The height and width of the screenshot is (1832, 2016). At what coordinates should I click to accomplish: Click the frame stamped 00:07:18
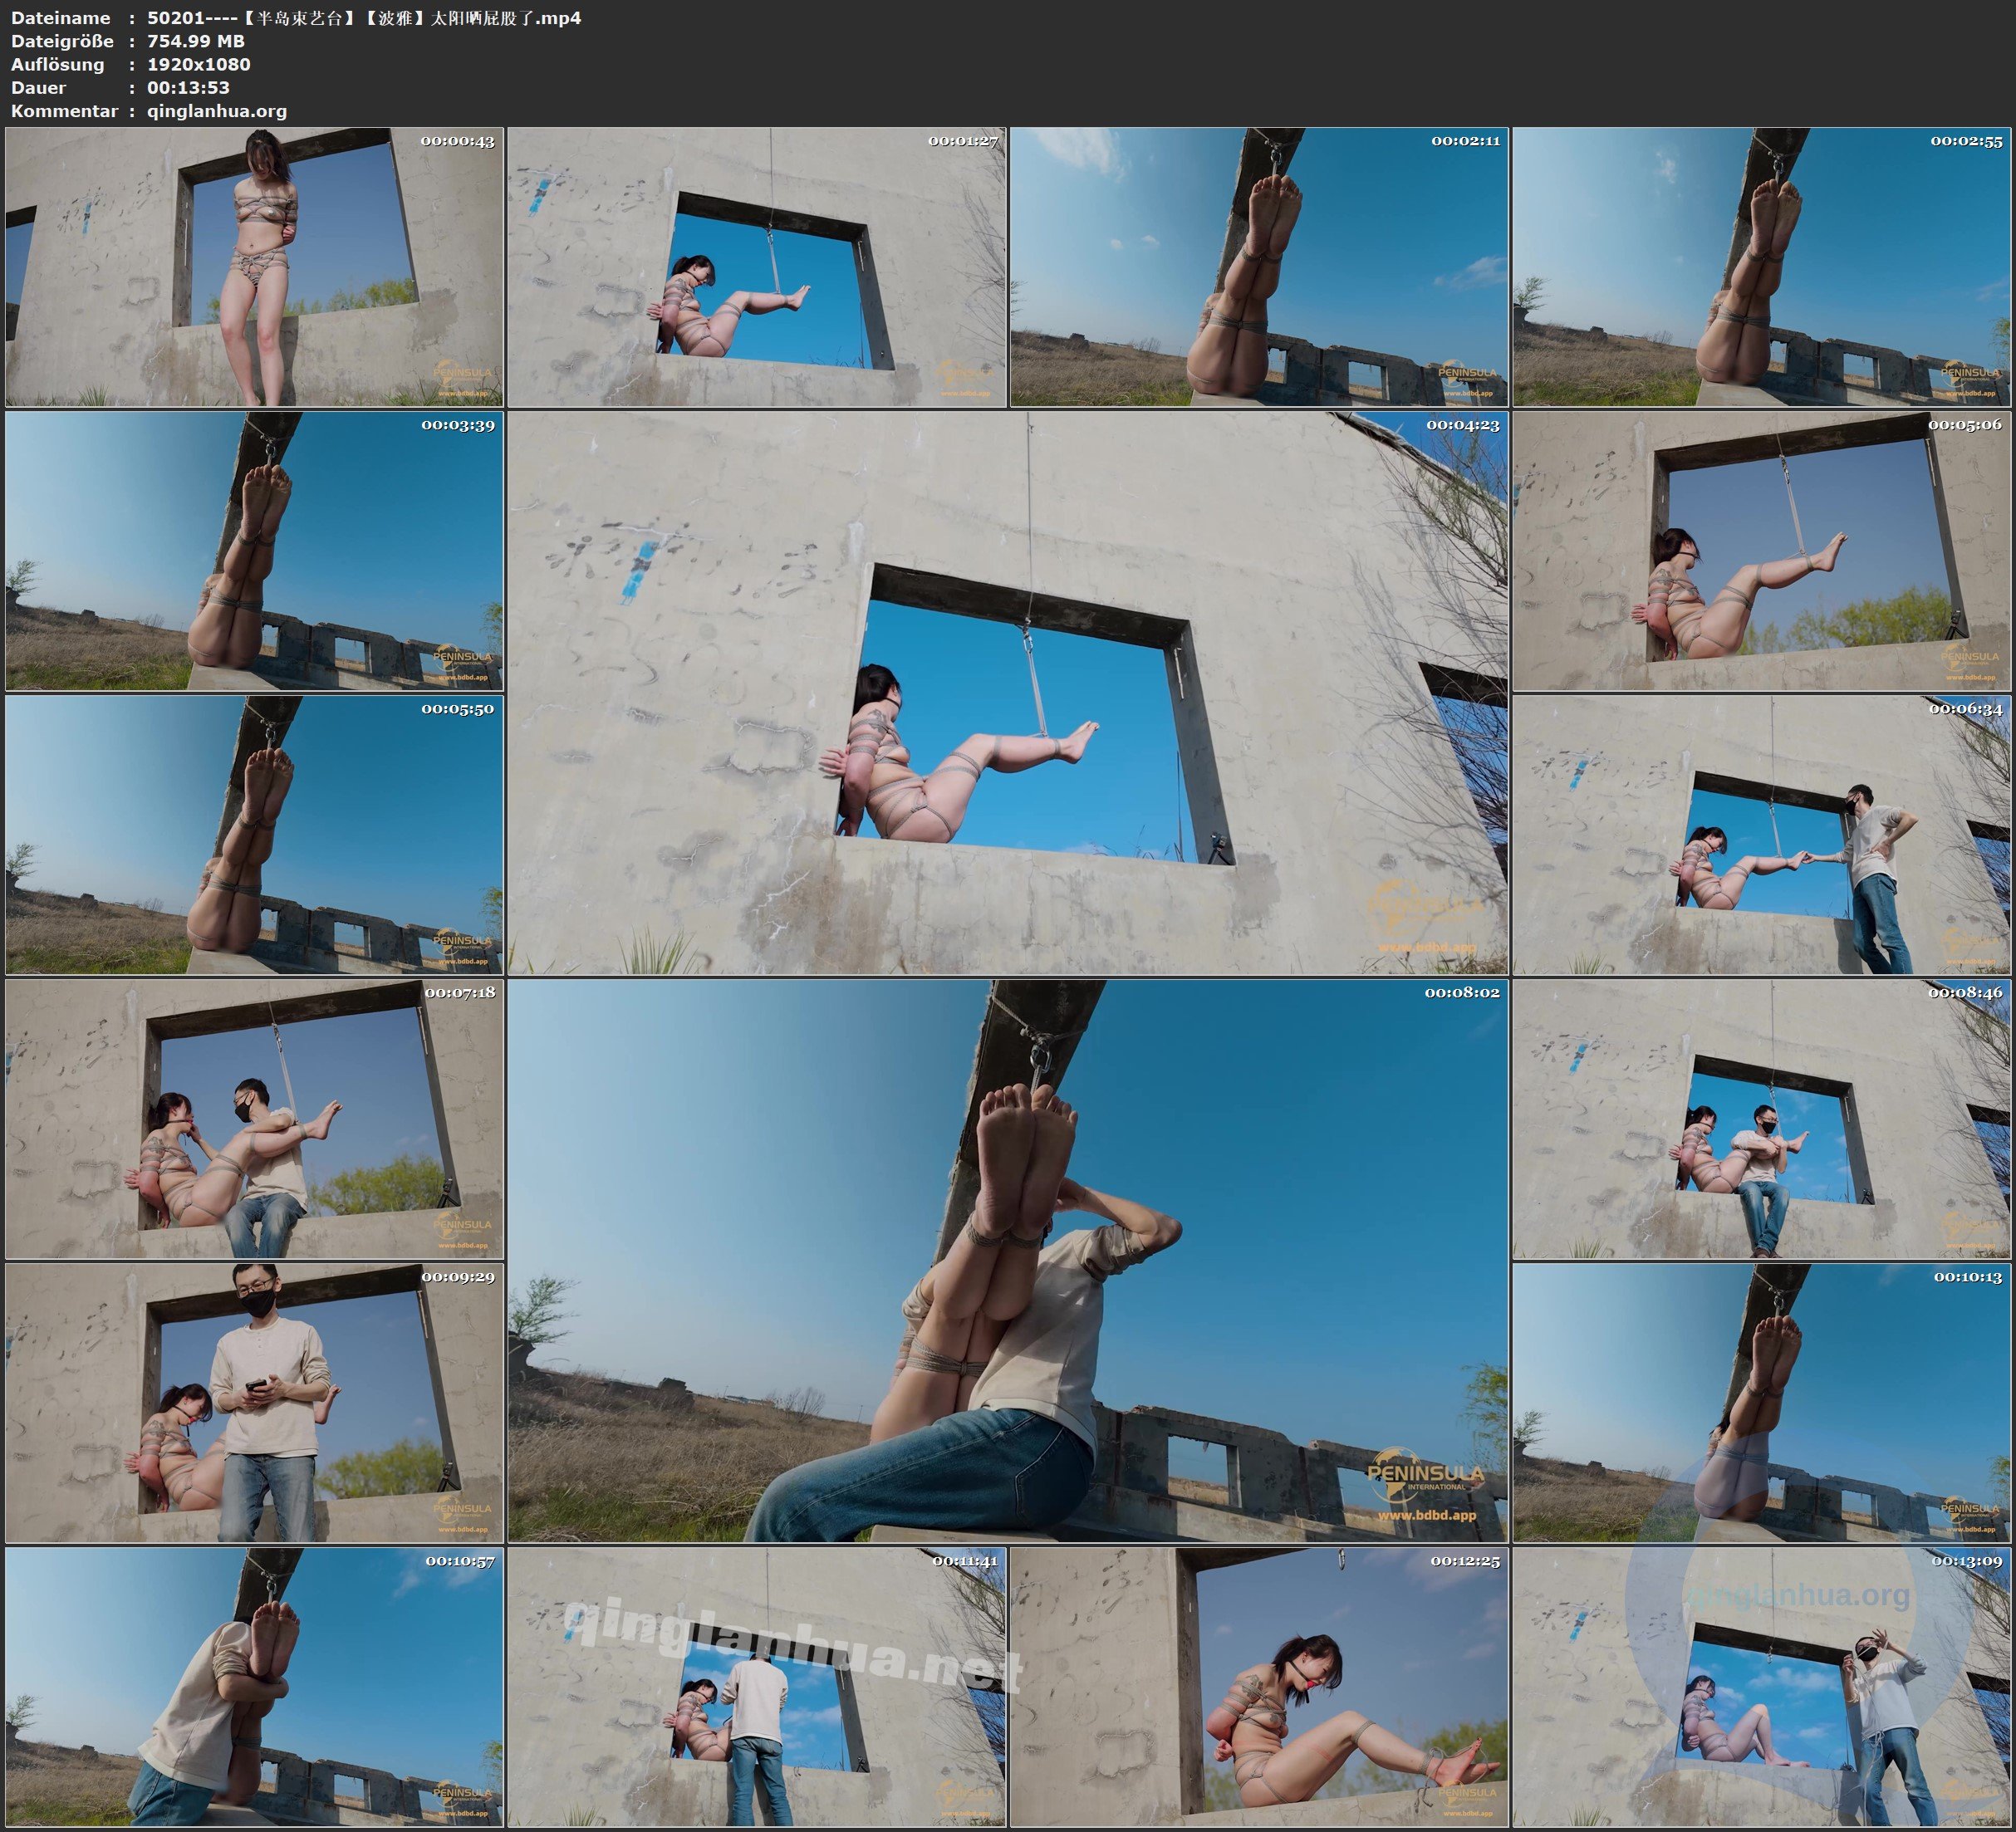[x=254, y=1118]
